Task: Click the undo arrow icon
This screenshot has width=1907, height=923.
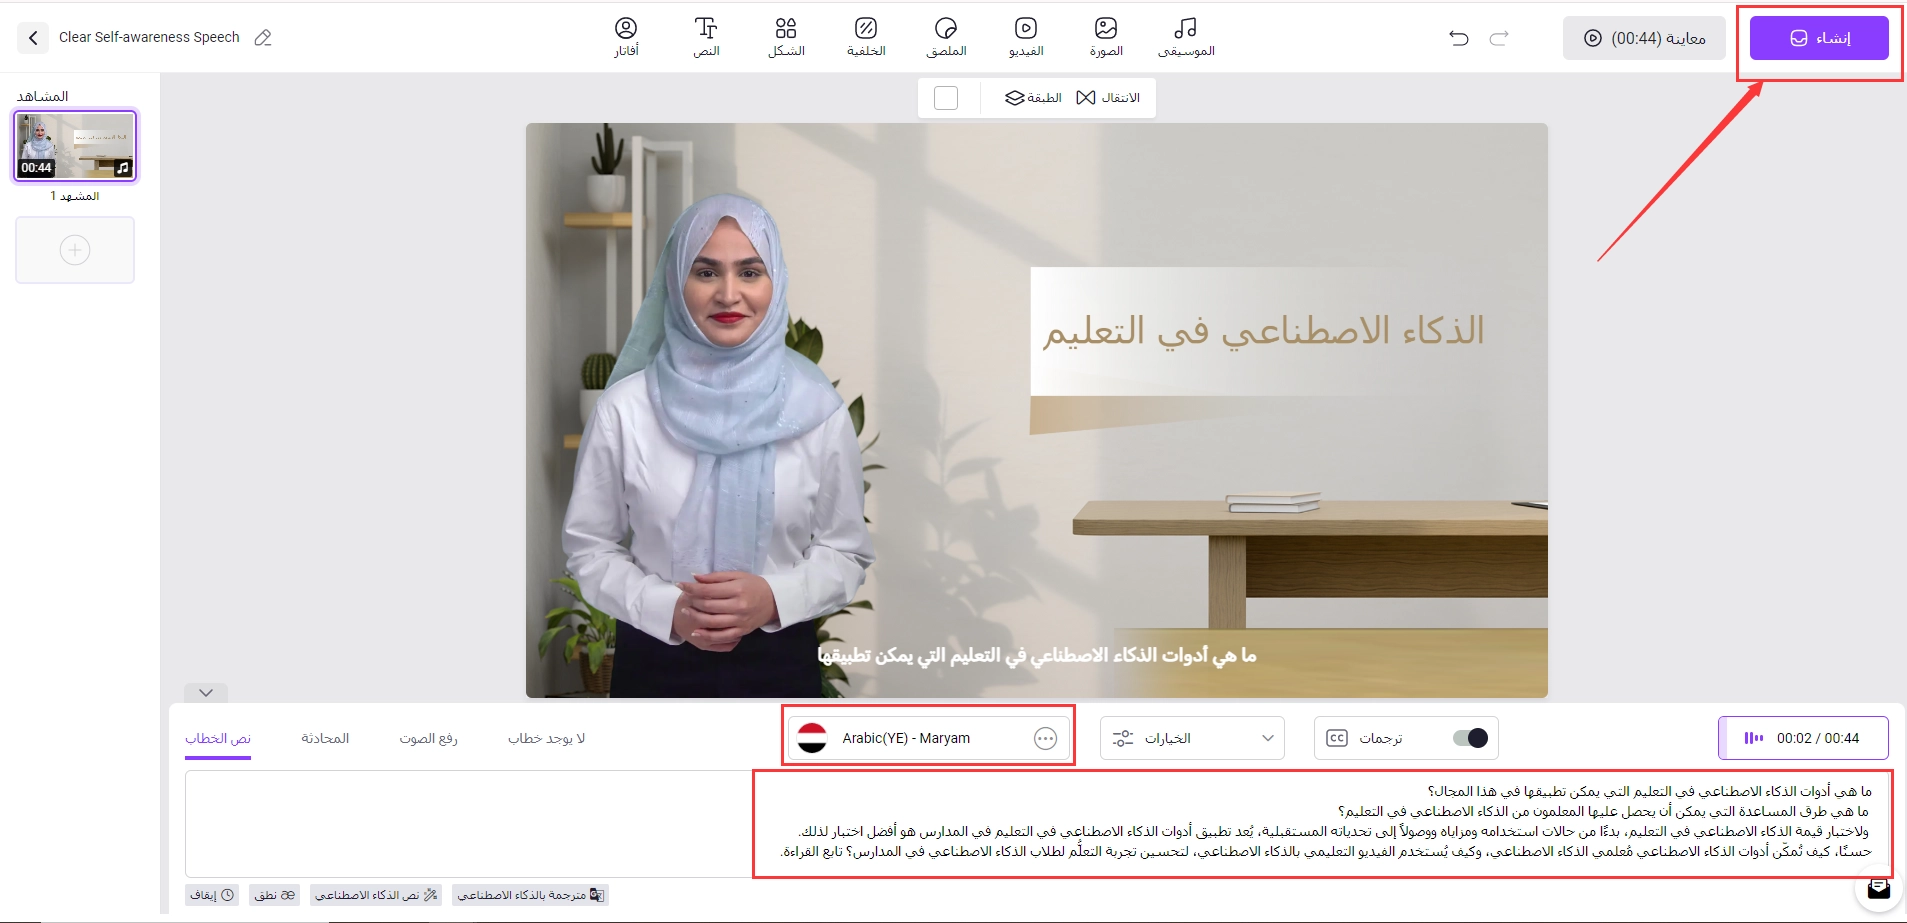Action: pos(1459,38)
